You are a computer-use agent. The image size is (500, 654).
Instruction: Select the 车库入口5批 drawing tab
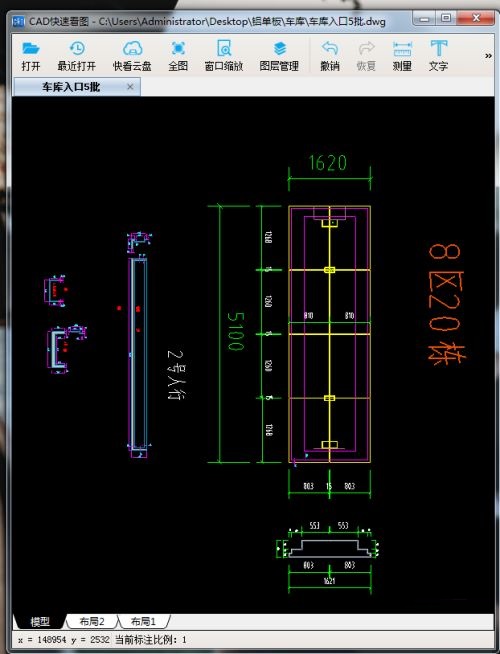pyautogui.click(x=77, y=87)
